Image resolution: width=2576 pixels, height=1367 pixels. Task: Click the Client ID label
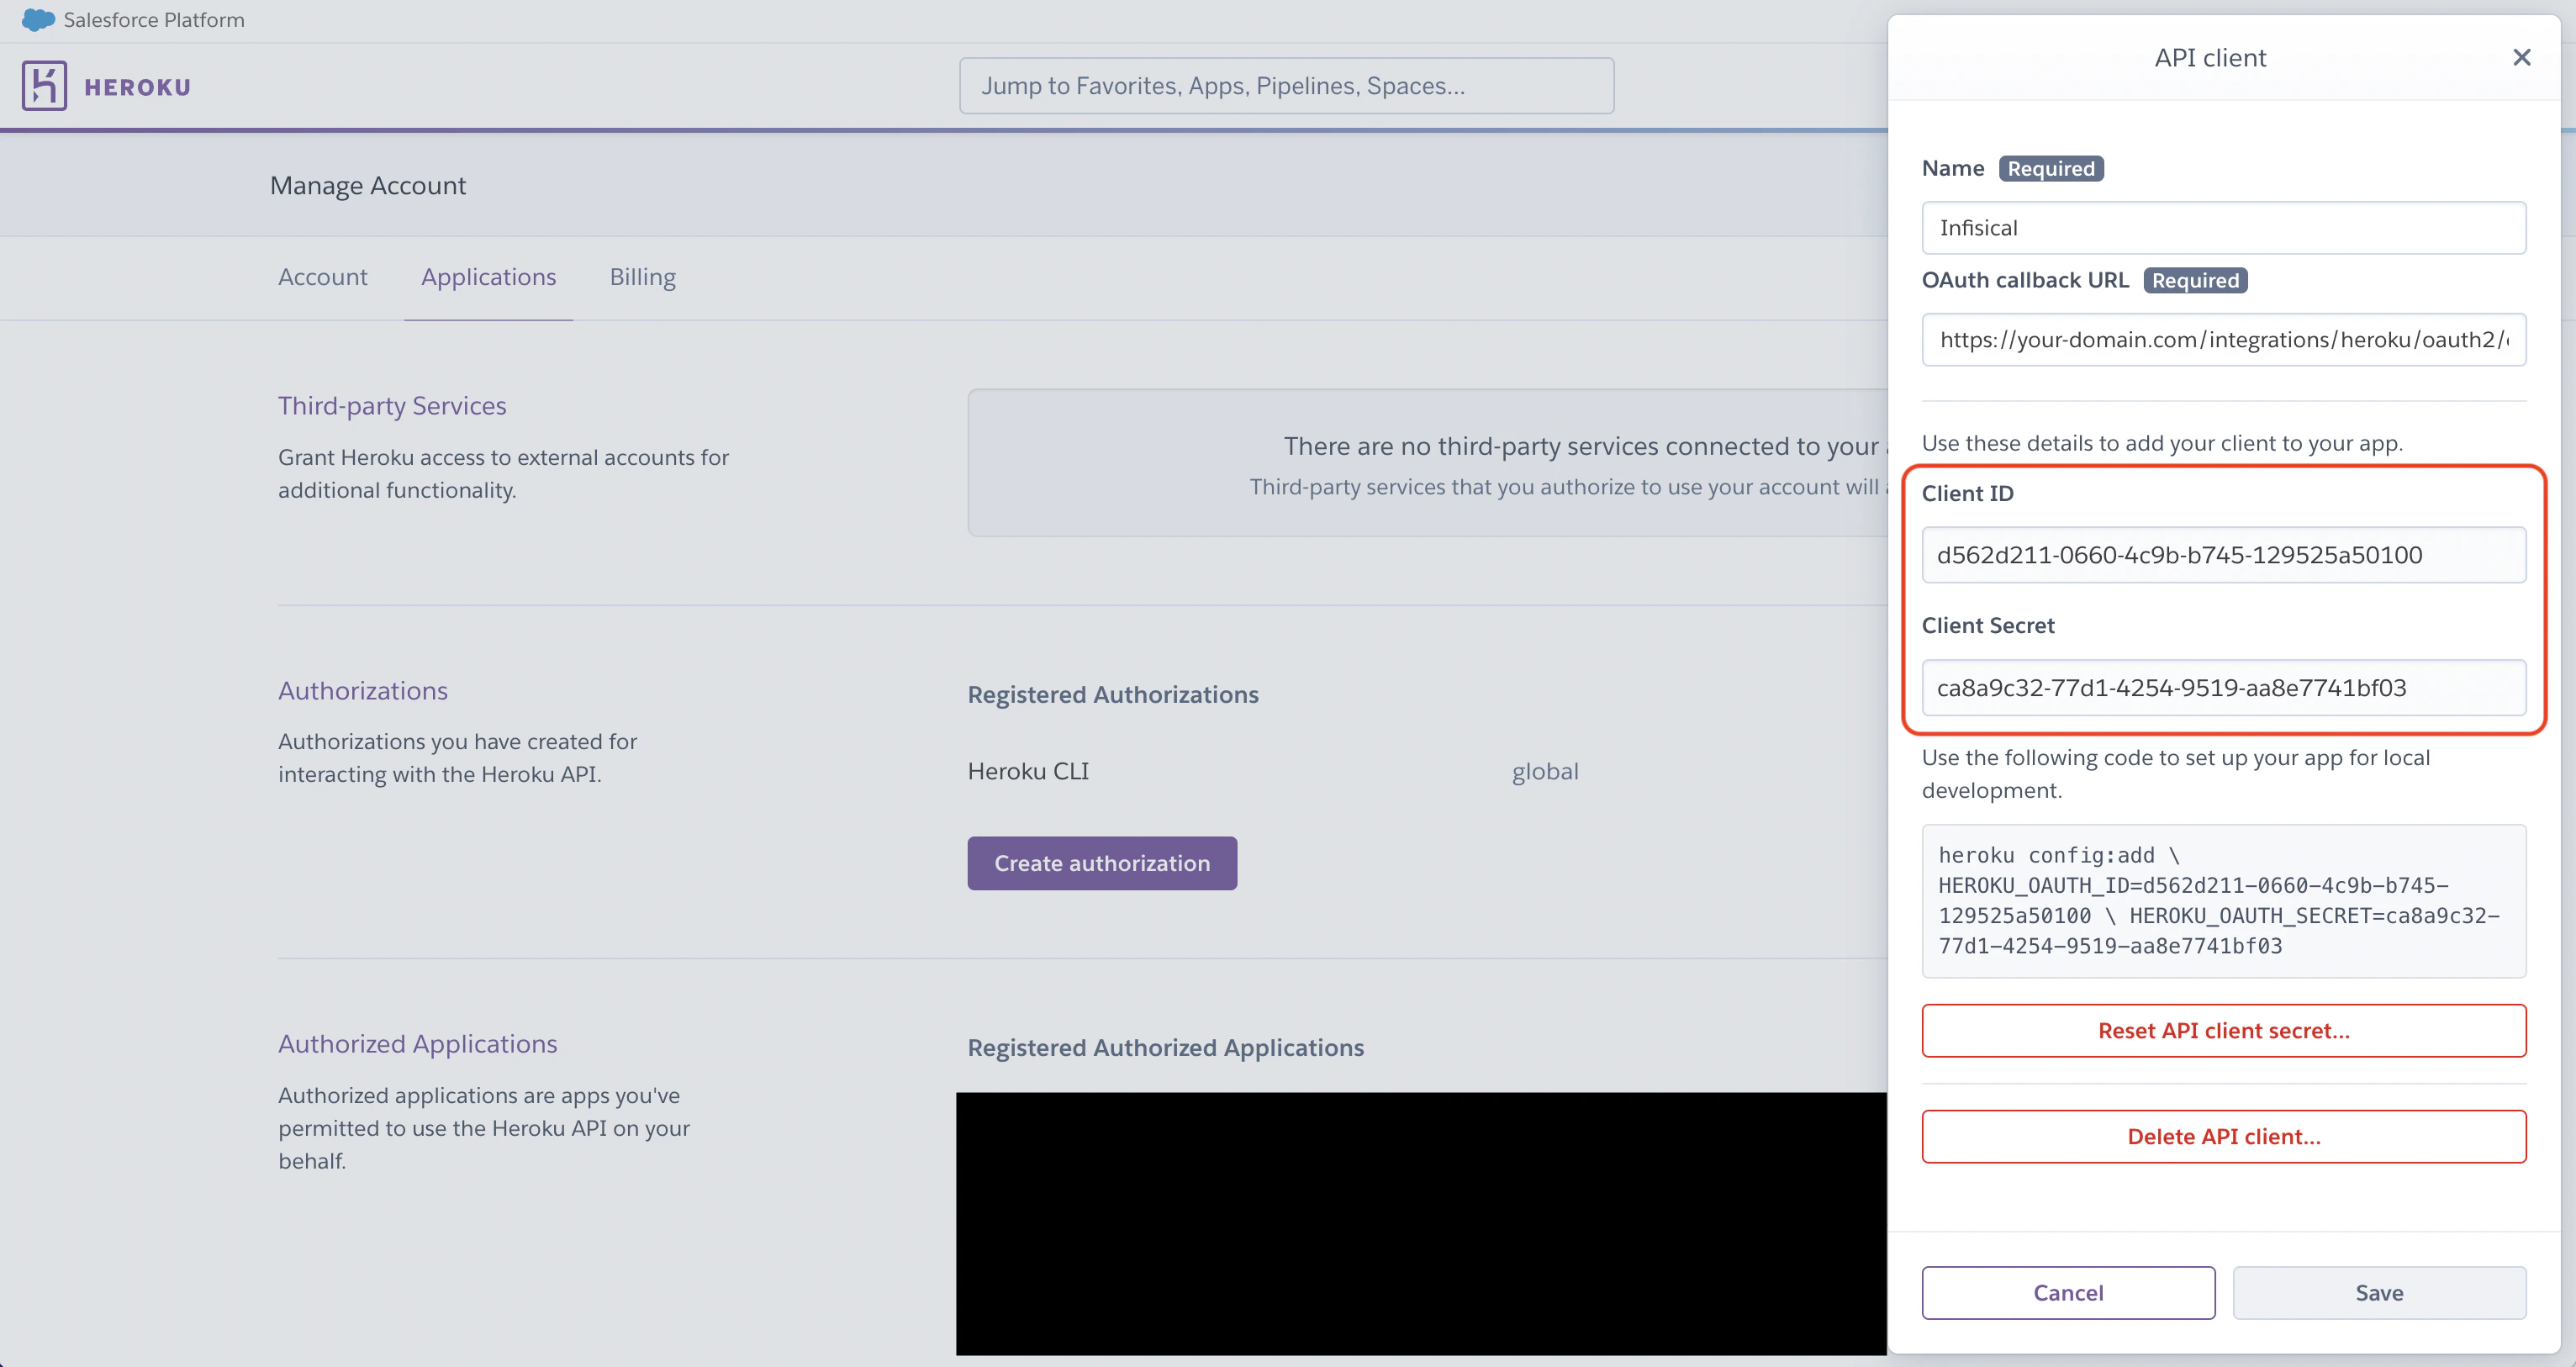point(1967,493)
